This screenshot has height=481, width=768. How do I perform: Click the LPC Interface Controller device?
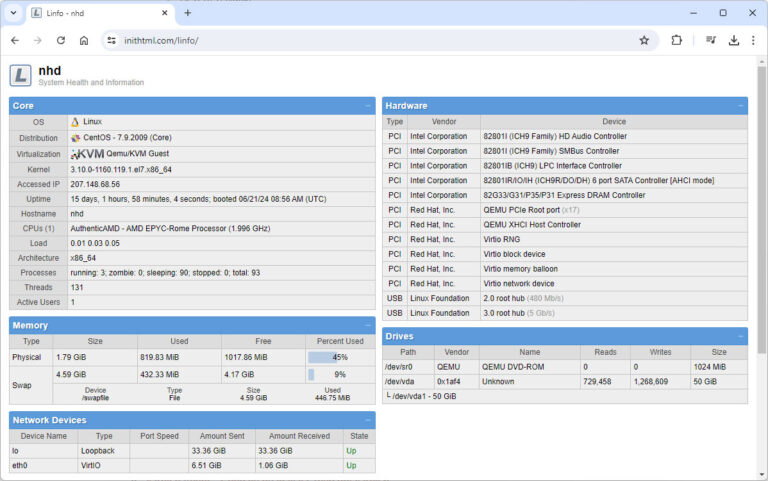pos(552,166)
